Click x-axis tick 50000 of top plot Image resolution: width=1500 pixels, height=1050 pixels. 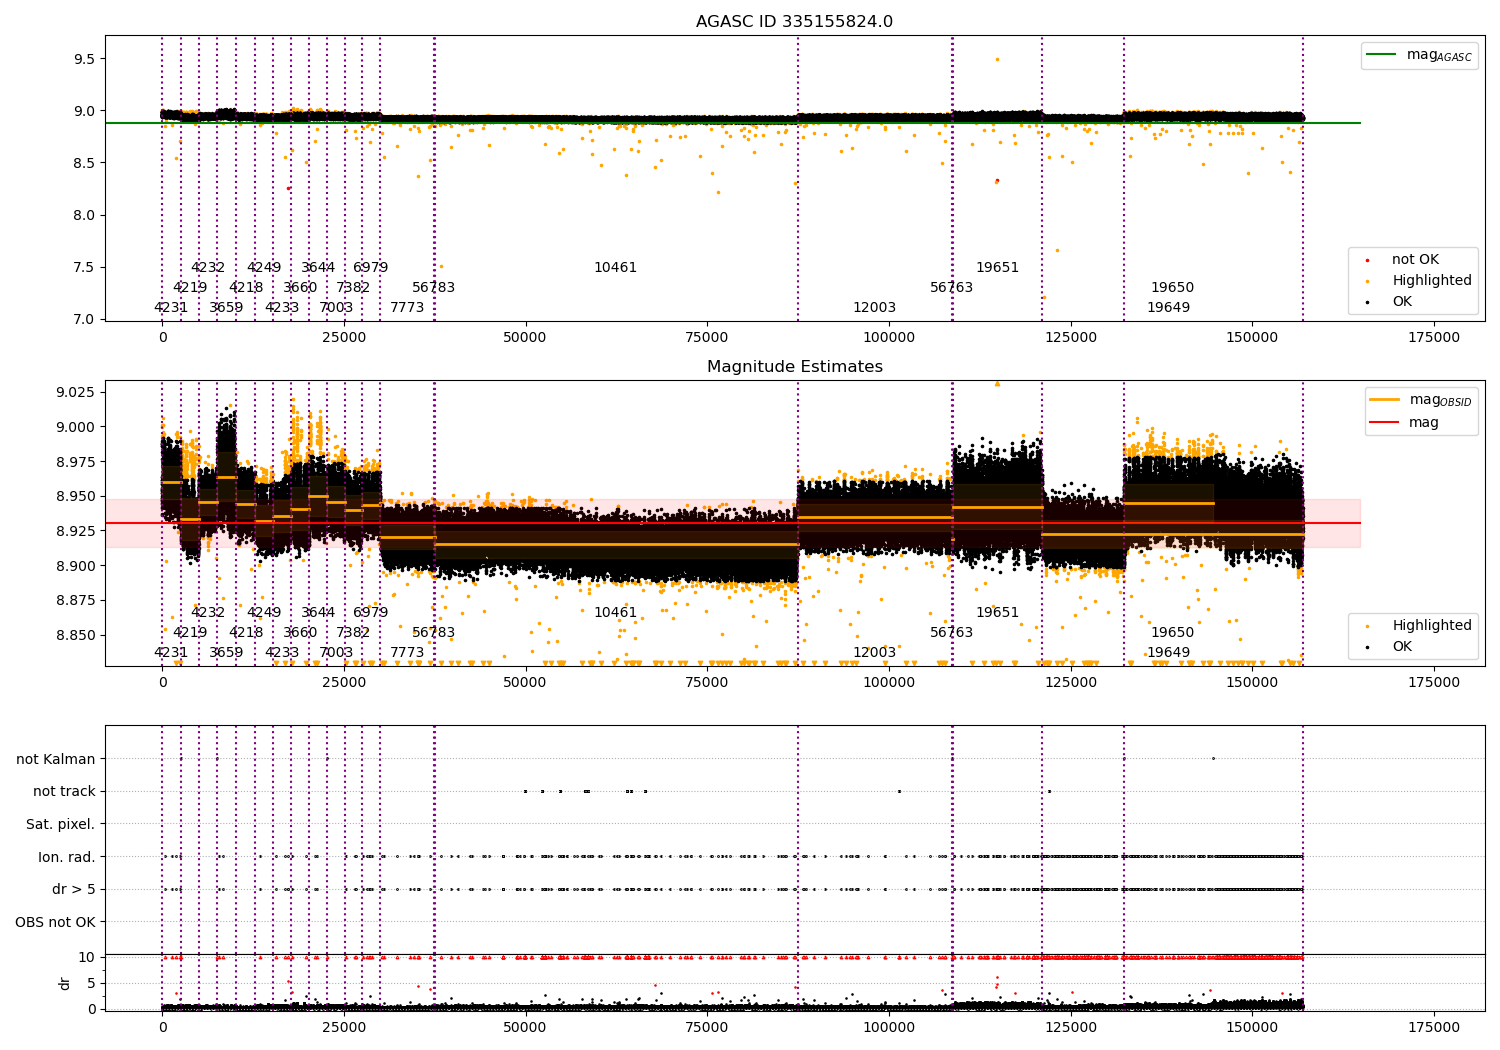pyautogui.click(x=525, y=338)
